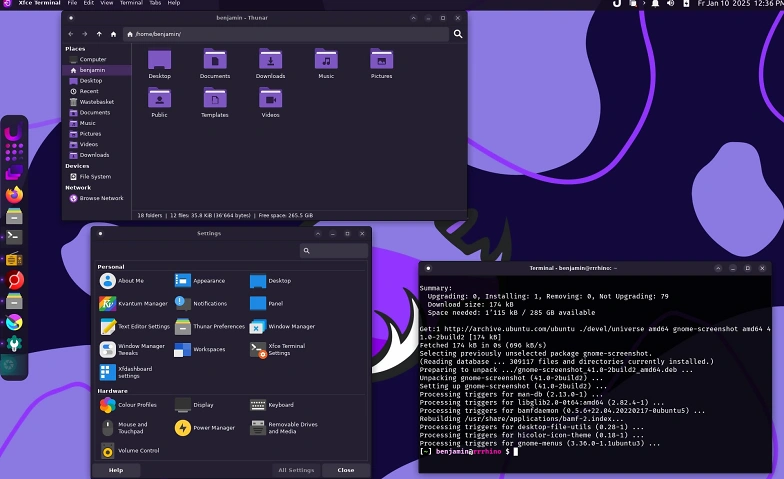Open Thunar Preferences
Image resolution: width=784 pixels, height=479 pixels.
click(210, 326)
